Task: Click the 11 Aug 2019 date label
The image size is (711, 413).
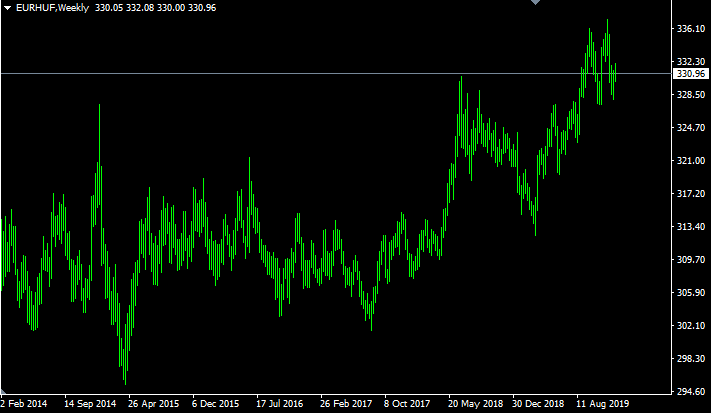Action: (x=603, y=403)
